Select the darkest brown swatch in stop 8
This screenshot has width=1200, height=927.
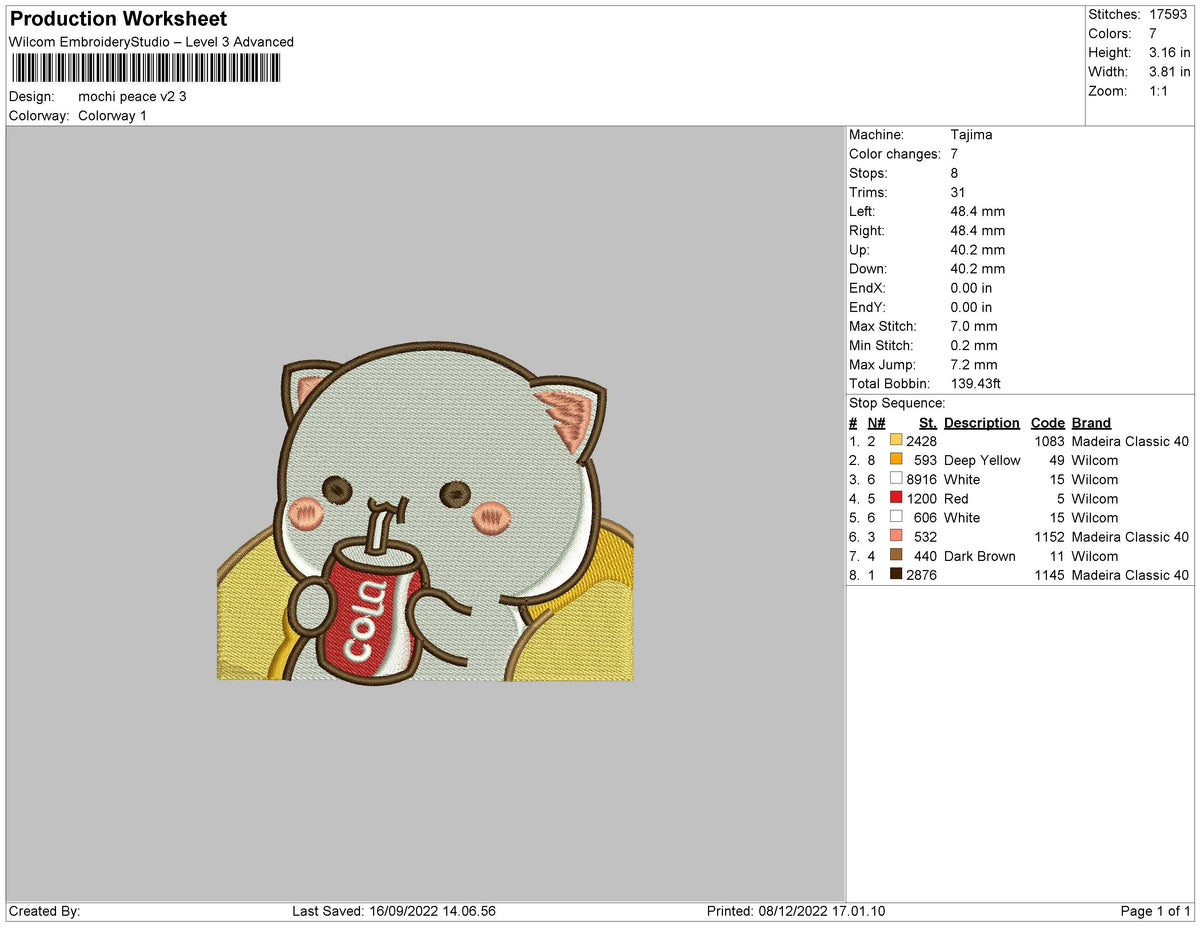tap(896, 575)
